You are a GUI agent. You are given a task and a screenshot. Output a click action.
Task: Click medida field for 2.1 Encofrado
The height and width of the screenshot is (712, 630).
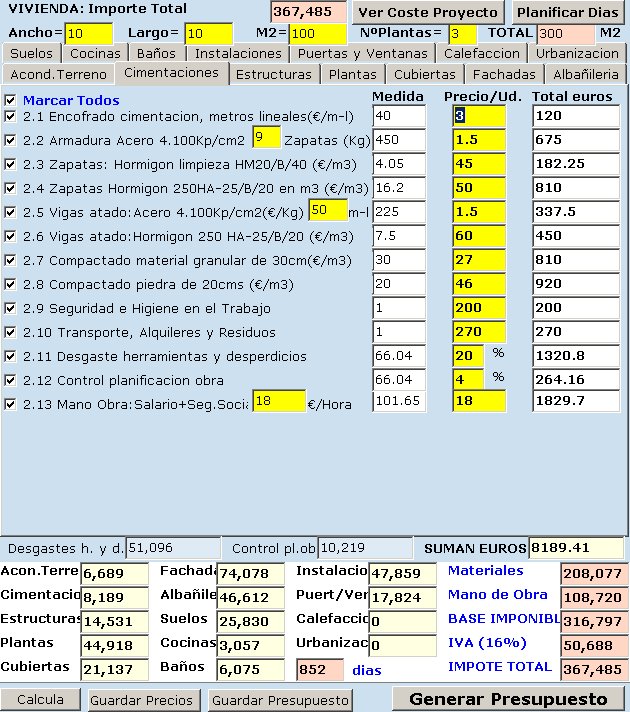[399, 116]
